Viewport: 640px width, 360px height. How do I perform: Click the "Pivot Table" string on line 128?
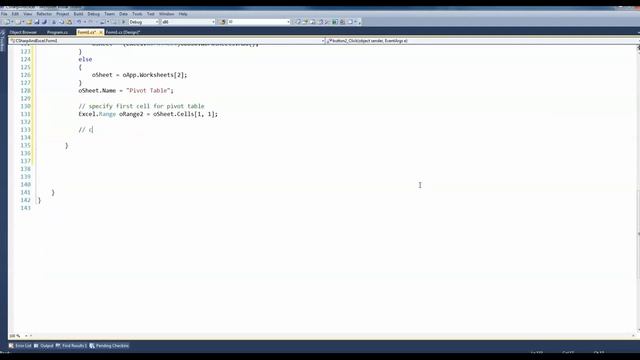(x=148, y=91)
